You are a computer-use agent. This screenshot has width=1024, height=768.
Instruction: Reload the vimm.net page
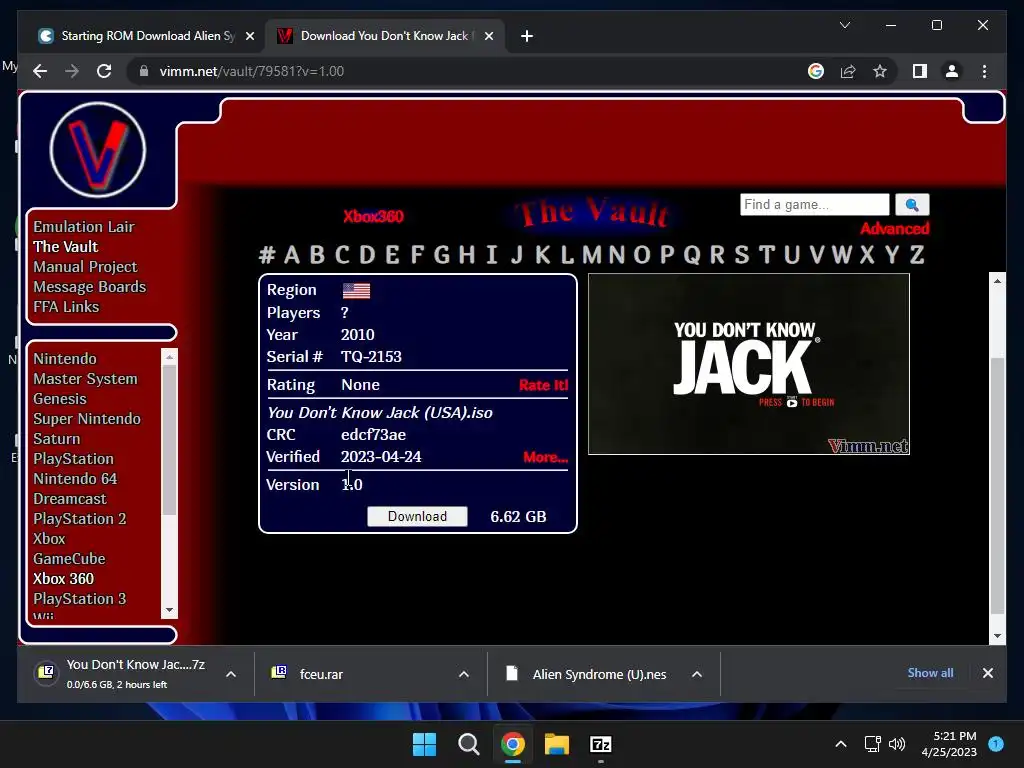104,71
